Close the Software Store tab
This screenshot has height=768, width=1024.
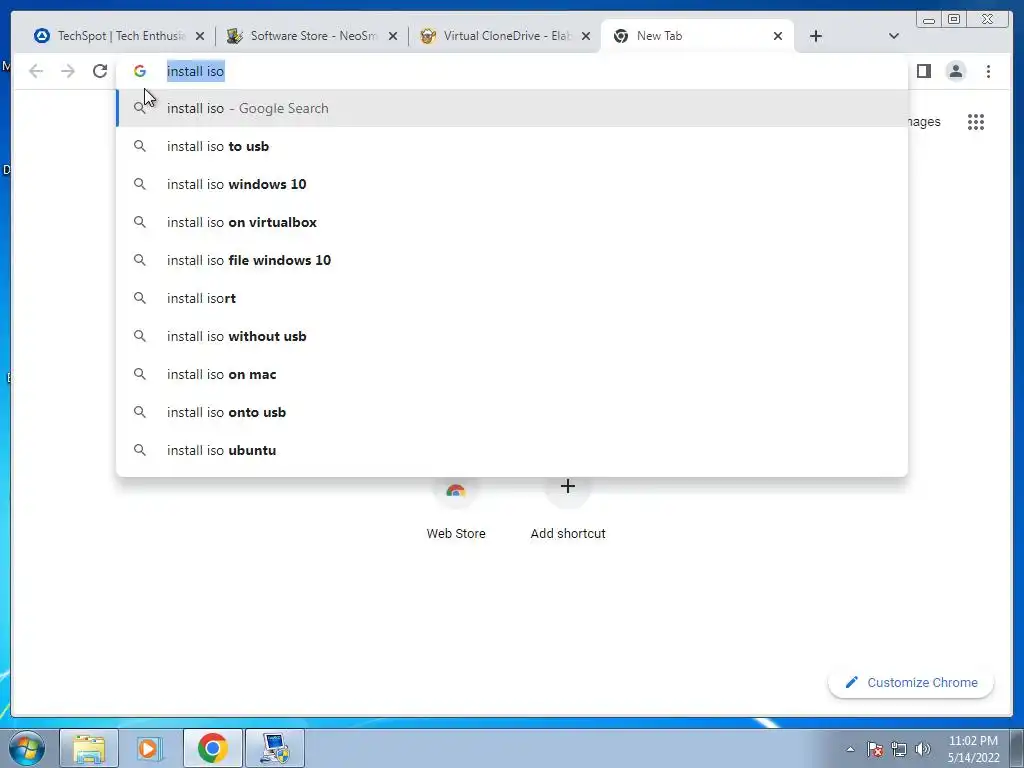pyautogui.click(x=393, y=36)
